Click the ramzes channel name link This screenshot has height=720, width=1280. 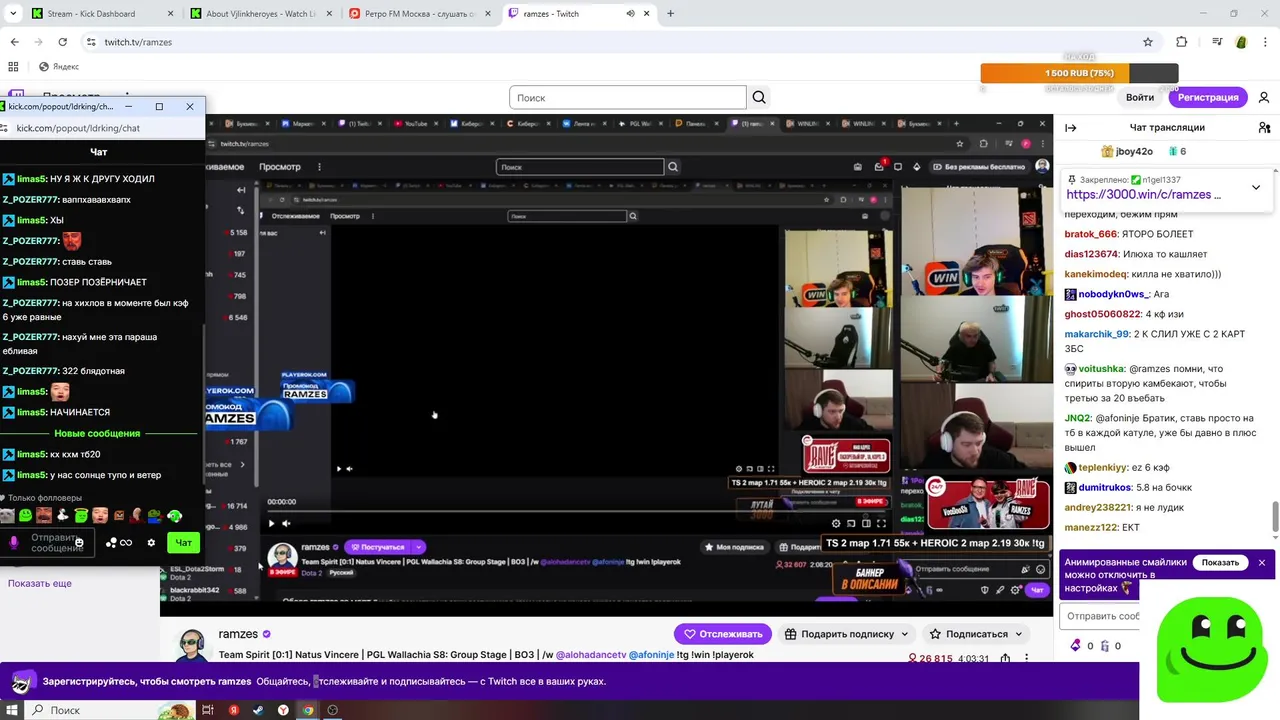238,634
